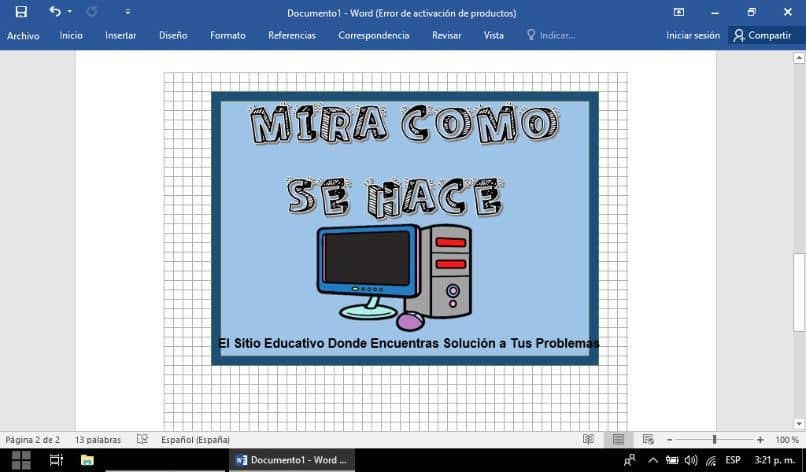The height and width of the screenshot is (472, 806).
Task: Click the vertical scrollbar up arrow
Action: click(x=799, y=58)
